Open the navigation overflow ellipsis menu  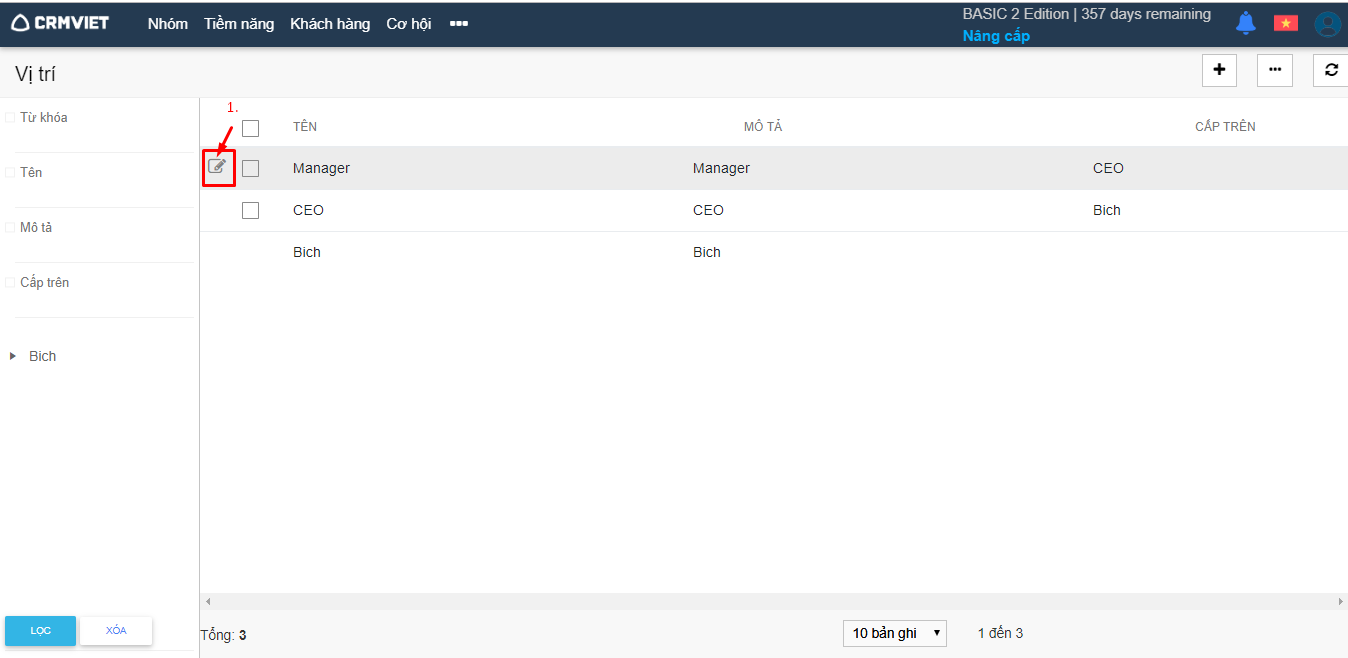point(459,24)
